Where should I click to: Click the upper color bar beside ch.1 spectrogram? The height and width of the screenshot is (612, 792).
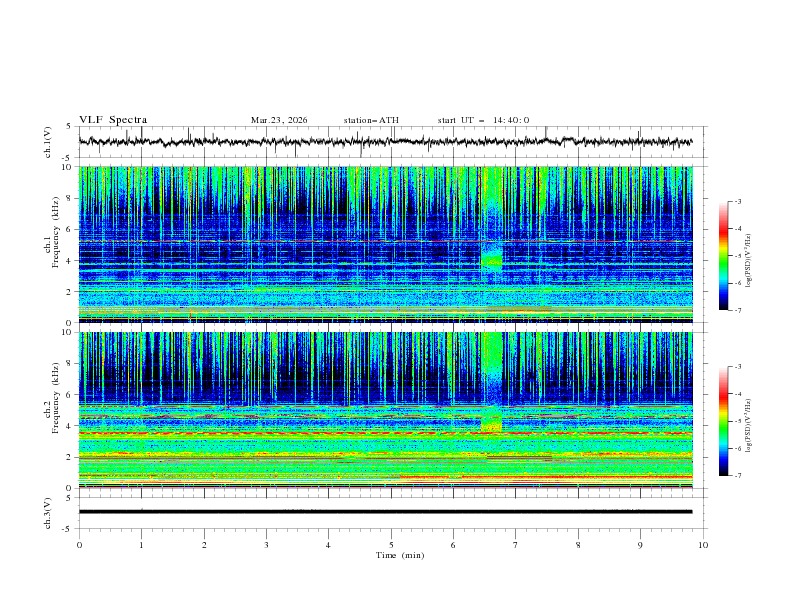point(723,256)
